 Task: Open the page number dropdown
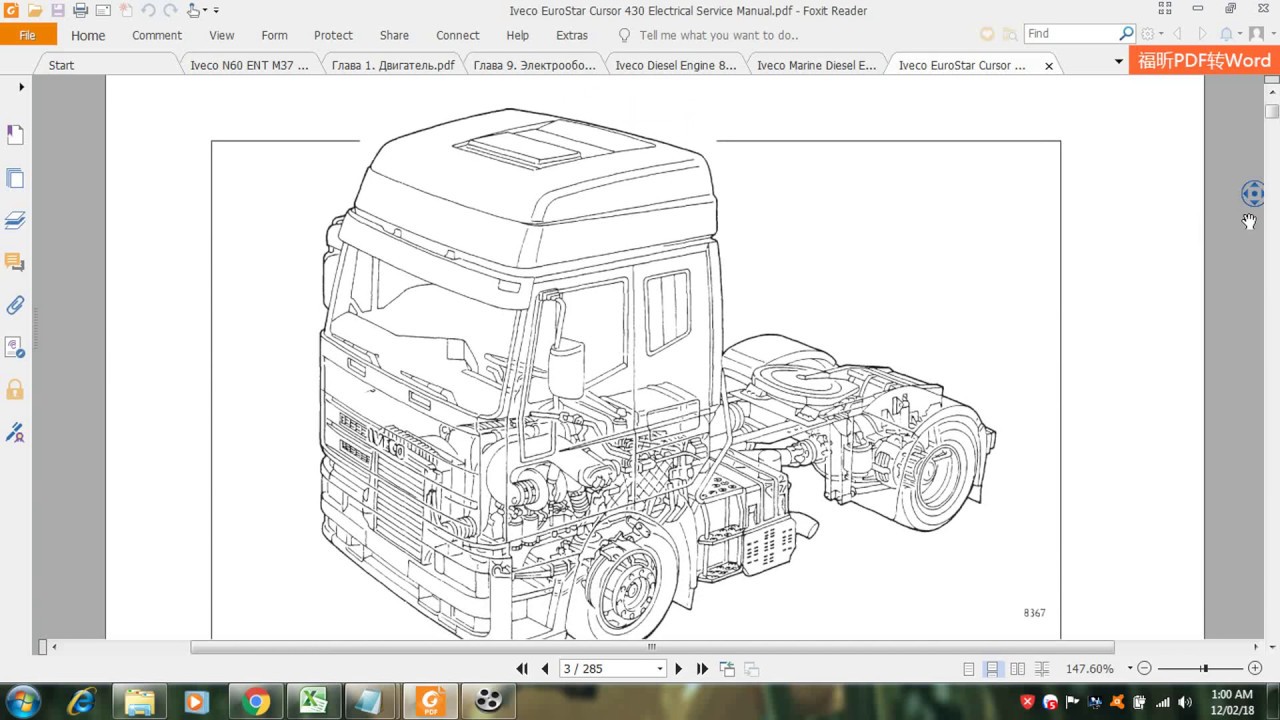(660, 669)
